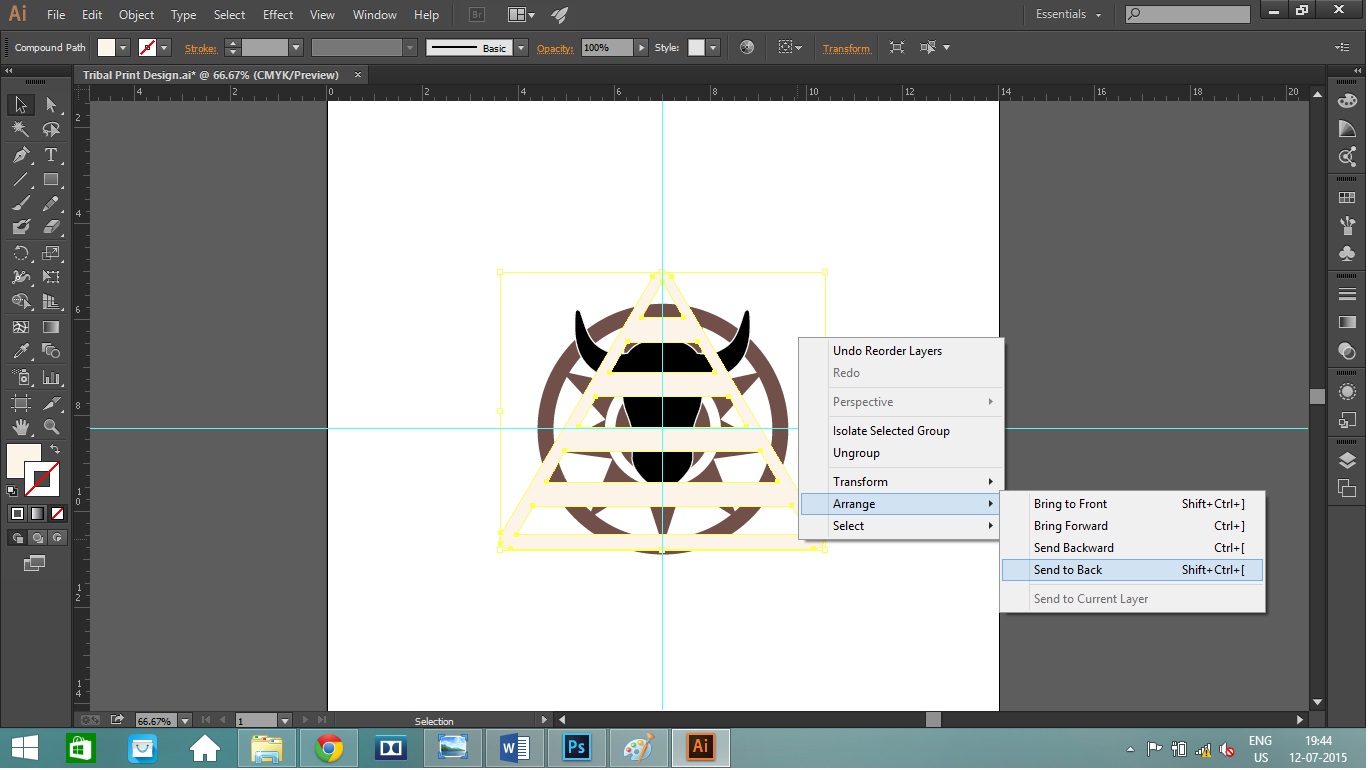Image resolution: width=1368 pixels, height=770 pixels.
Task: Select the Rectangle tool
Action: pos(51,180)
